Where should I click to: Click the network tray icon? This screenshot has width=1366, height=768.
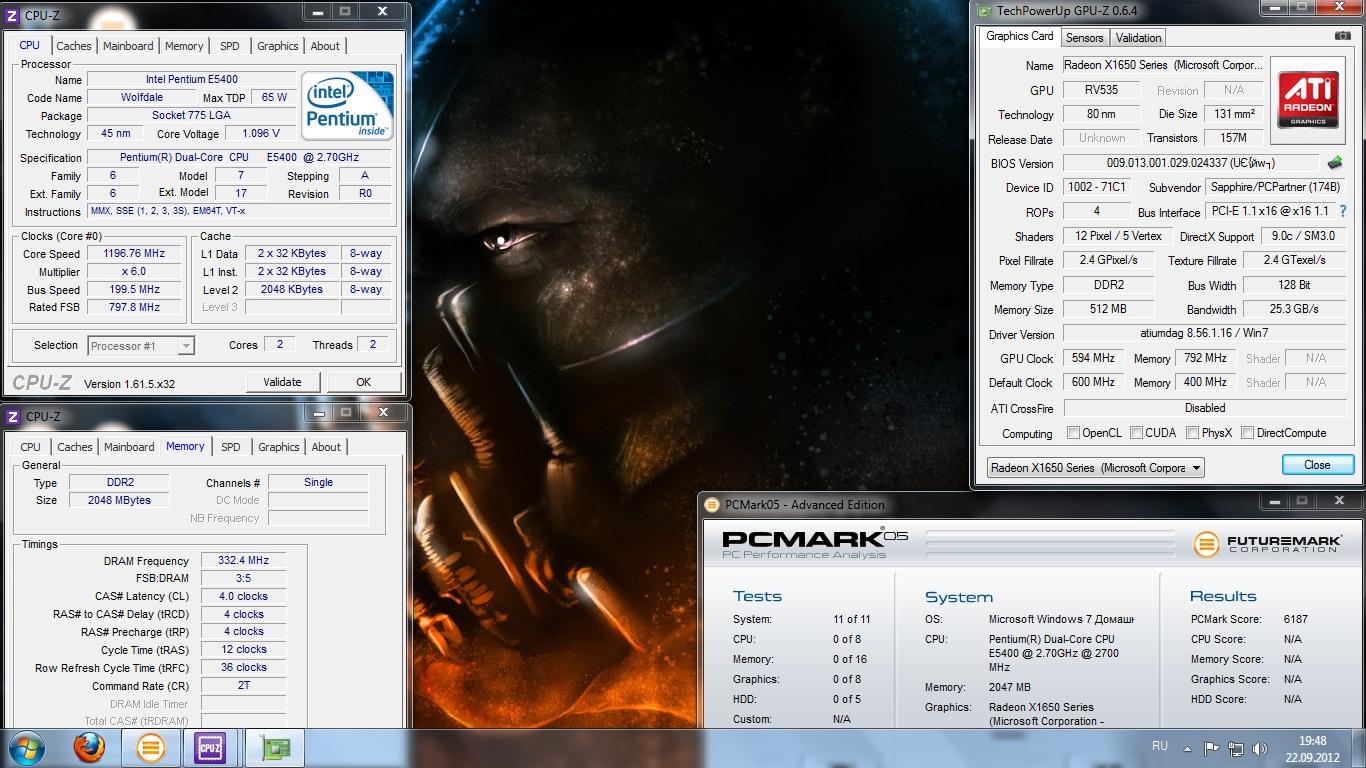pyautogui.click(x=1236, y=748)
